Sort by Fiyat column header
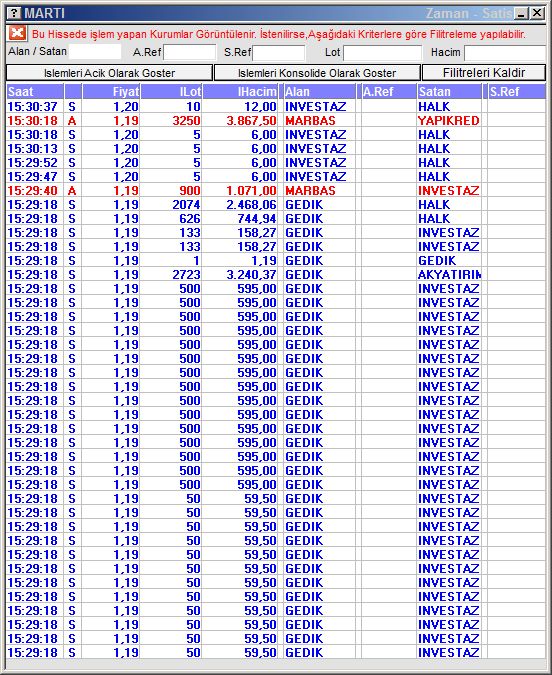The height and width of the screenshot is (675, 552). tap(111, 91)
